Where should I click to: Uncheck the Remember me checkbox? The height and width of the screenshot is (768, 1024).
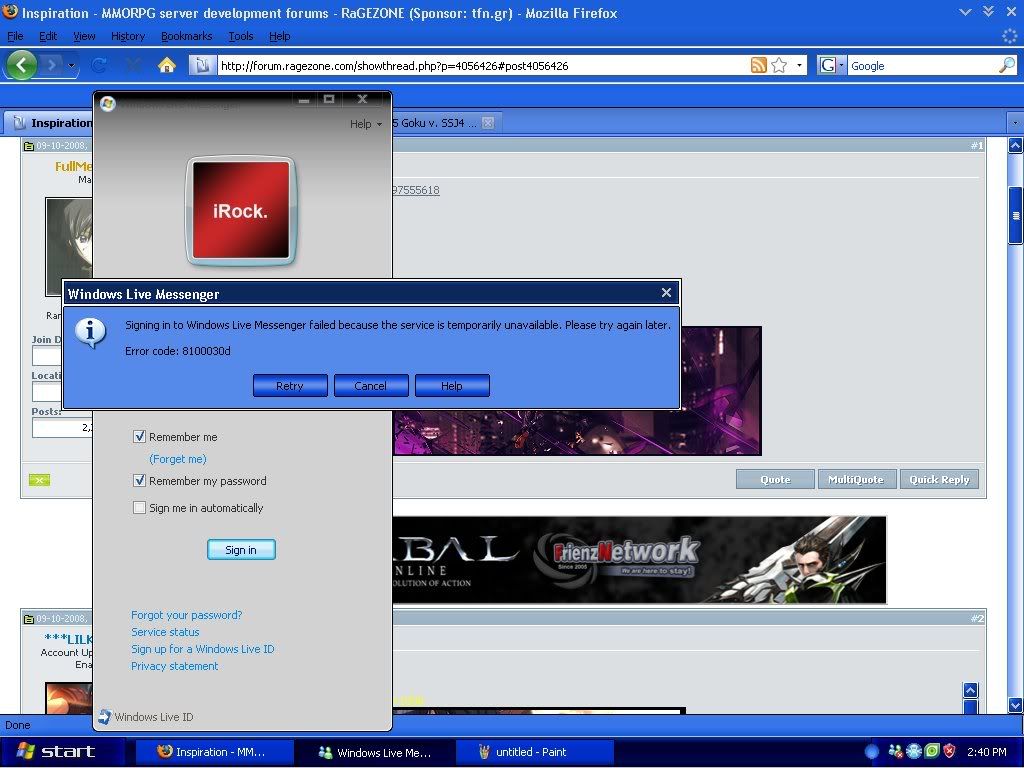click(140, 437)
